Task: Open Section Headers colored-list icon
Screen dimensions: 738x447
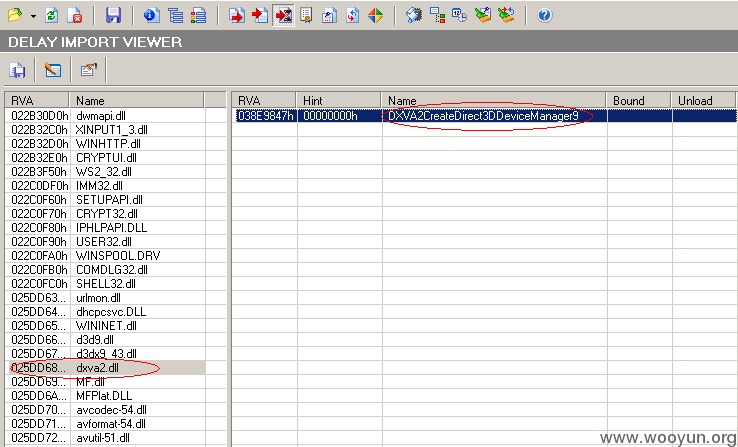Action: [x=198, y=16]
